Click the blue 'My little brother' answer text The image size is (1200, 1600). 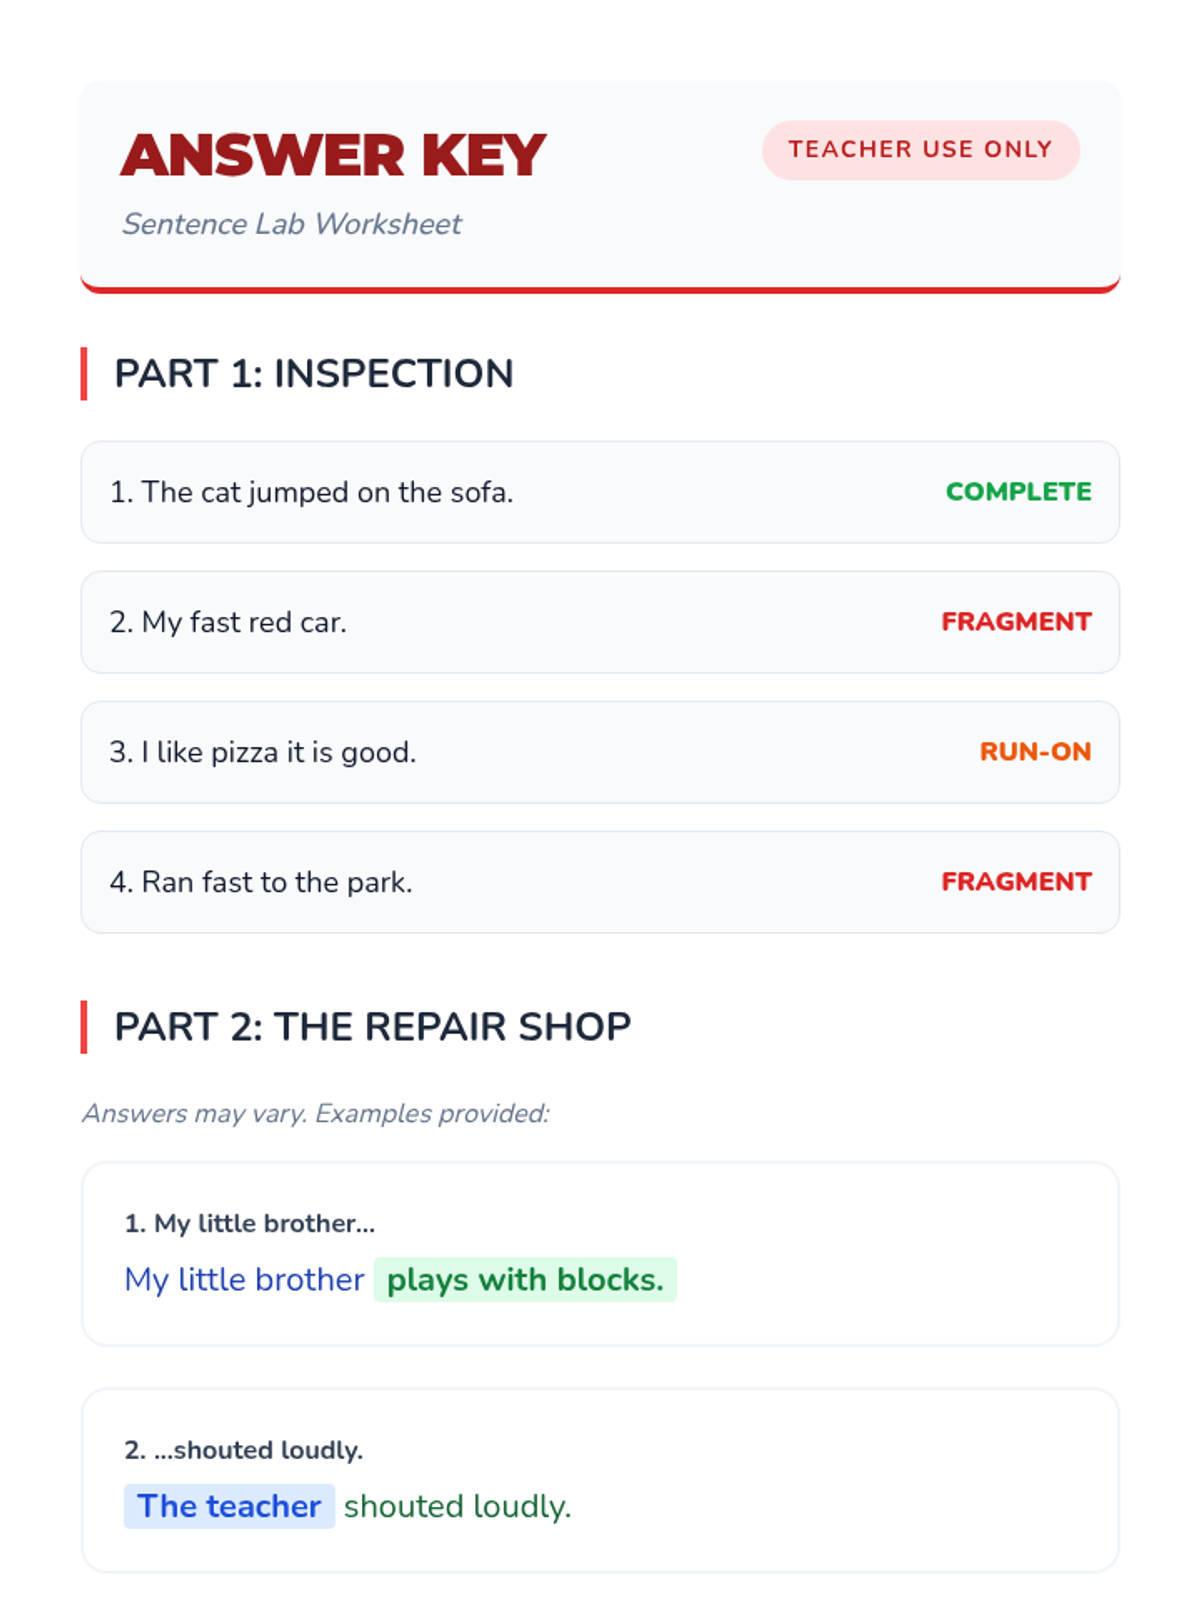(x=244, y=1280)
